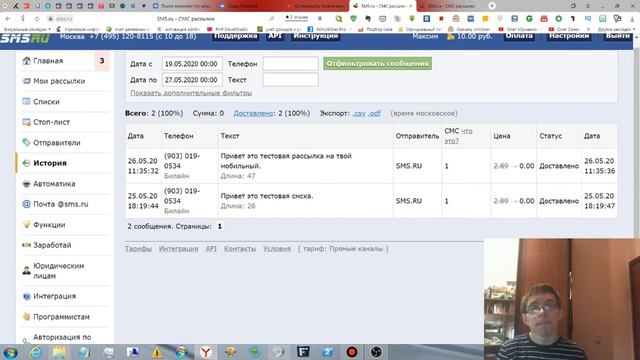Open the Главная home icon in sidebar

pyautogui.click(x=27, y=61)
